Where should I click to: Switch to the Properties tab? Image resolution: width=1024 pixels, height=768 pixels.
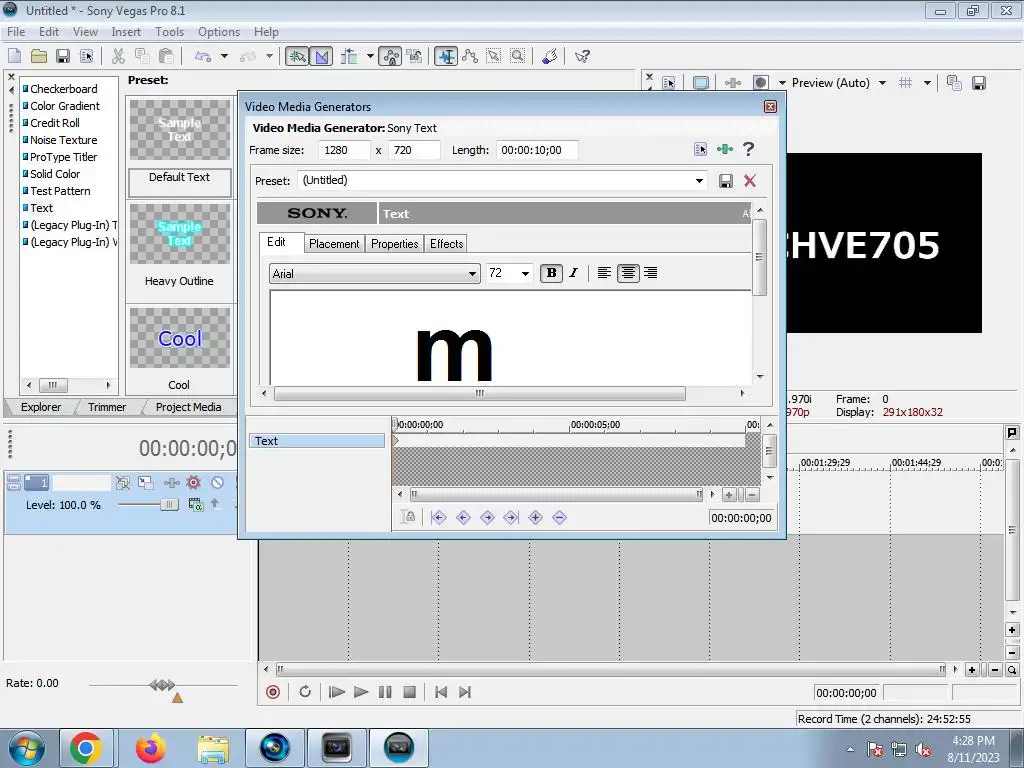394,244
